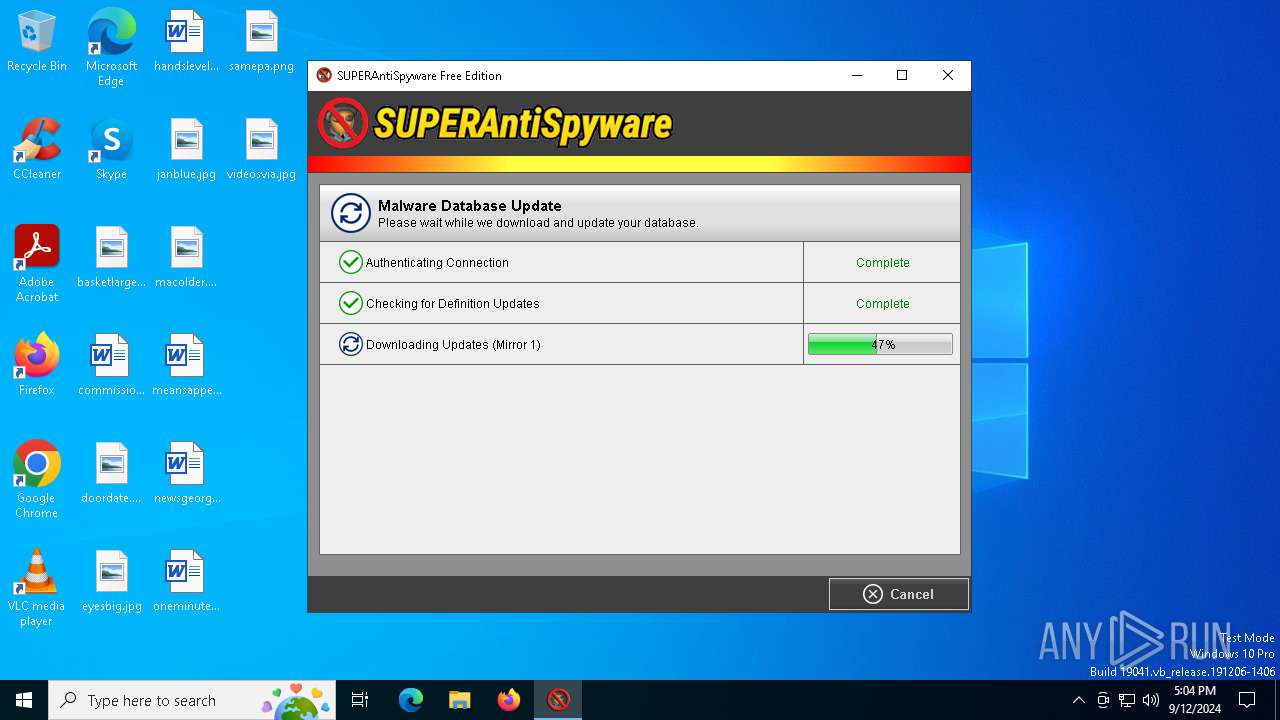The height and width of the screenshot is (720, 1280).
Task: Select 'Complete' status for Checking for Definition Updates
Action: coord(882,304)
